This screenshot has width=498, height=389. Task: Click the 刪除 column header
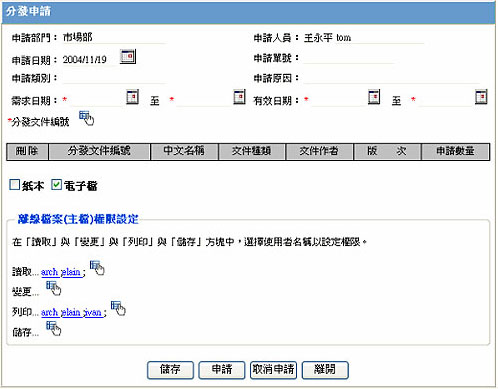[x=27, y=152]
